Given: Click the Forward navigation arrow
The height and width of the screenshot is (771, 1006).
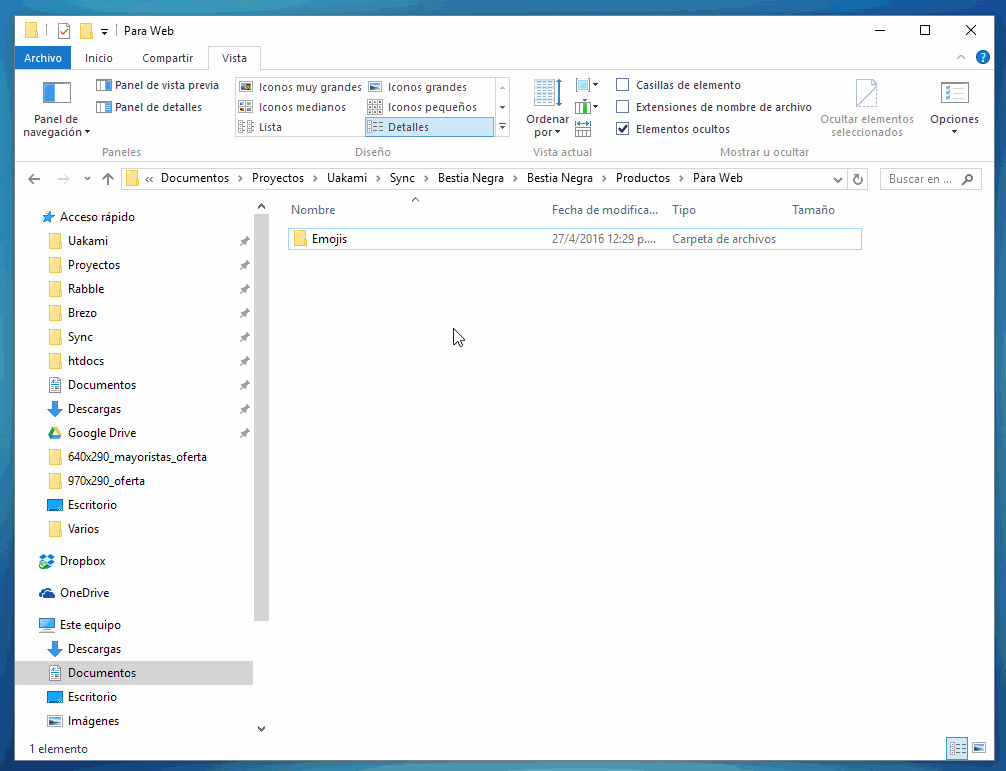Looking at the screenshot, I should [63, 179].
